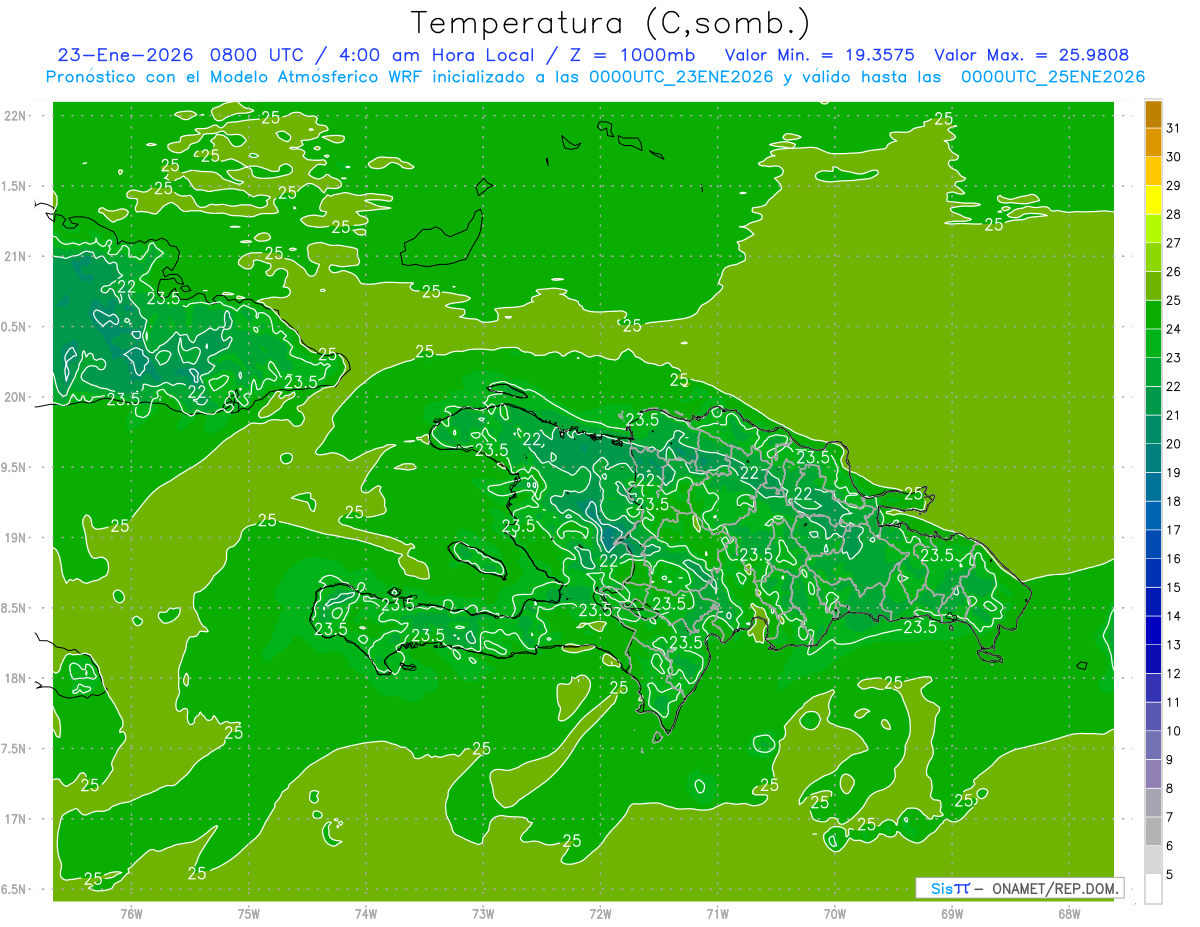1200x927 pixels.
Task: Click the '73W' longitude axis label
Action: pyautogui.click(x=483, y=914)
